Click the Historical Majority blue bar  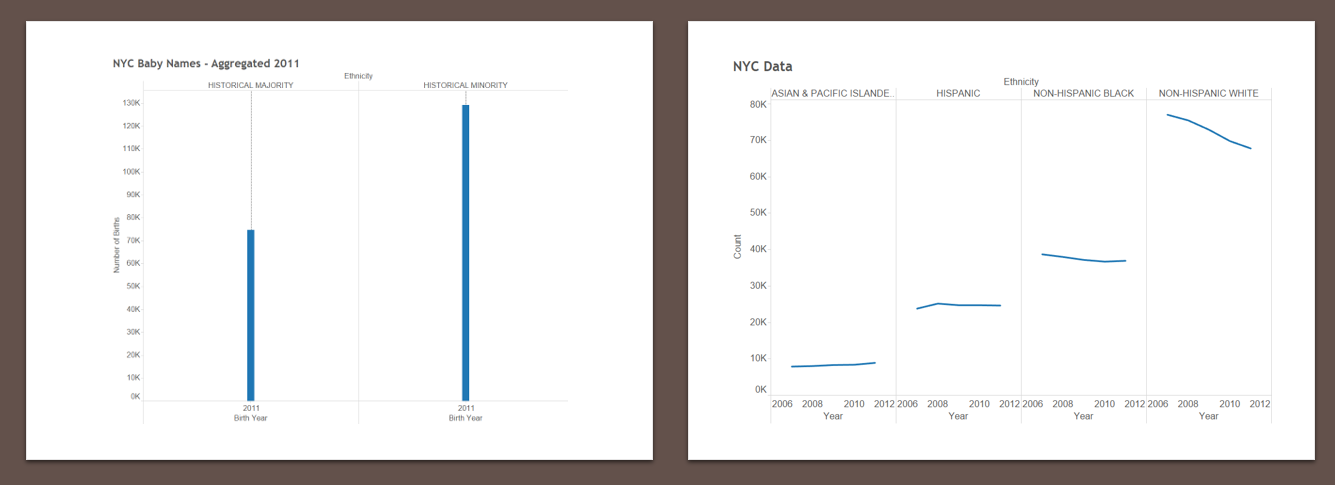[251, 315]
